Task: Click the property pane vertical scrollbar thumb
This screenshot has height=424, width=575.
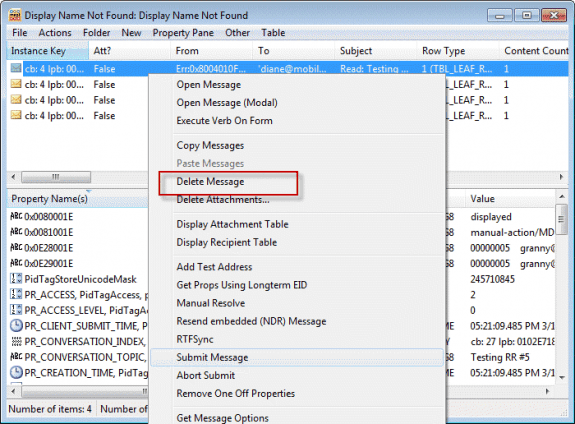Action: pos(561,219)
